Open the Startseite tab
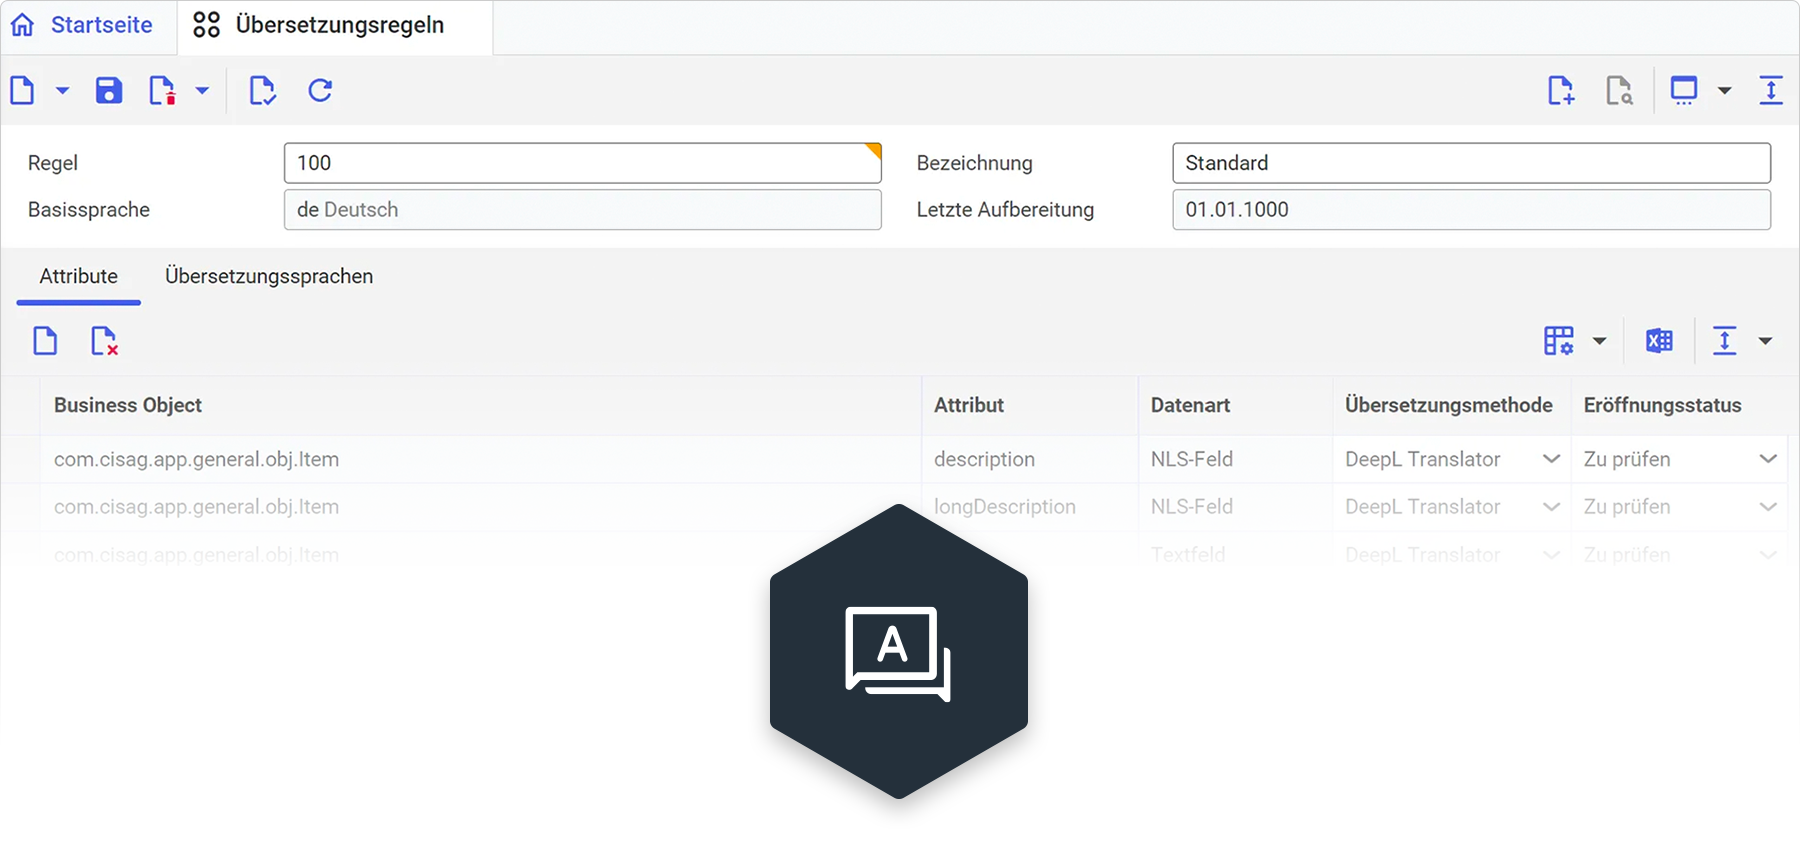The image size is (1800, 850). pyautogui.click(x=89, y=26)
